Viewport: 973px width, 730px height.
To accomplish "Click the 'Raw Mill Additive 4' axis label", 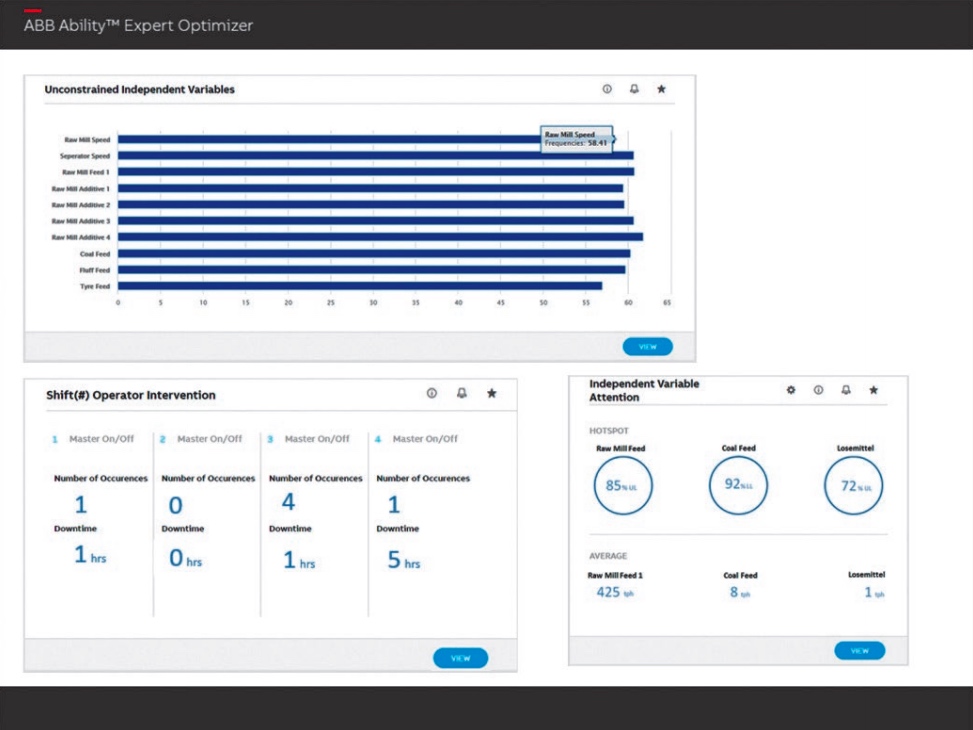I will coord(81,237).
